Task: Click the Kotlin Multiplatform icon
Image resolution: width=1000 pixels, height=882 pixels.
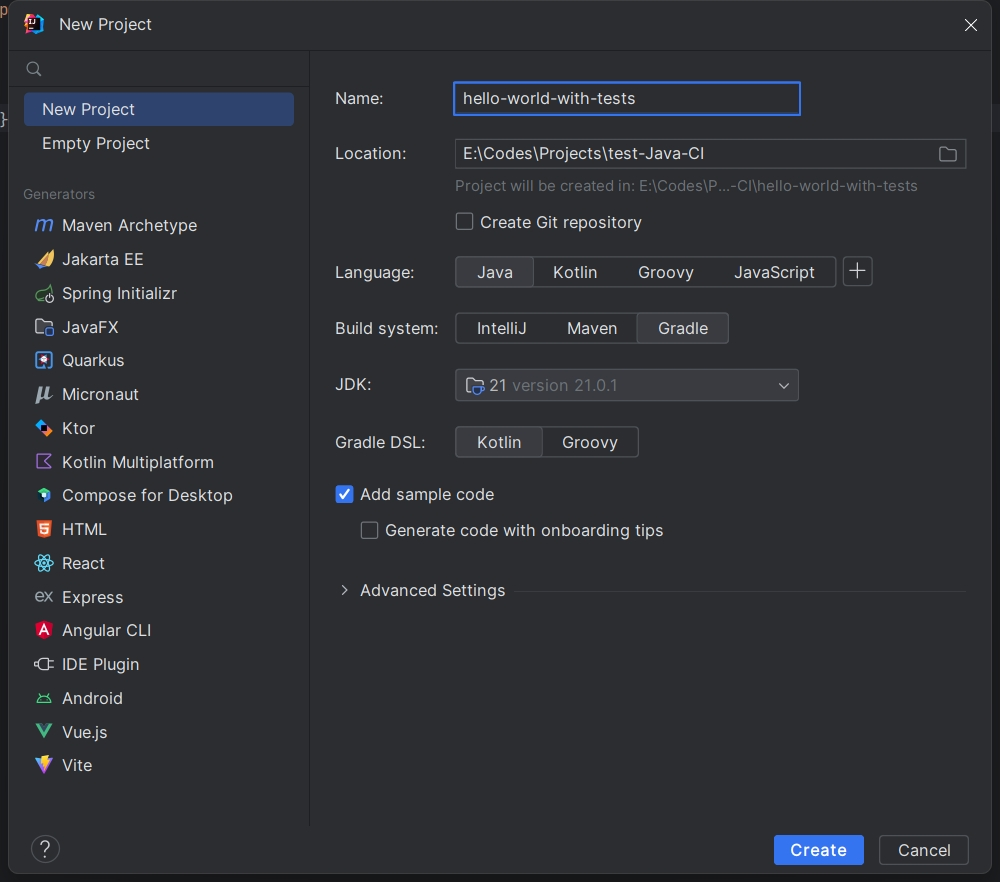Action: tap(44, 462)
